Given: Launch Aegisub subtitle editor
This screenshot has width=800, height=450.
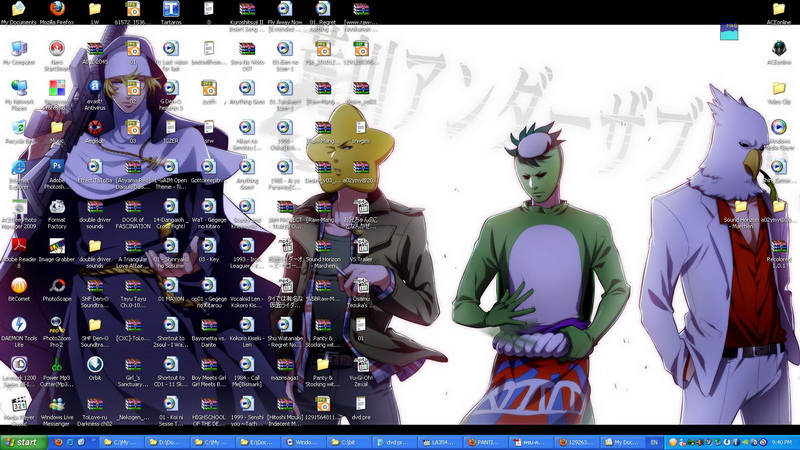Looking at the screenshot, I should pyautogui.click(x=95, y=132).
